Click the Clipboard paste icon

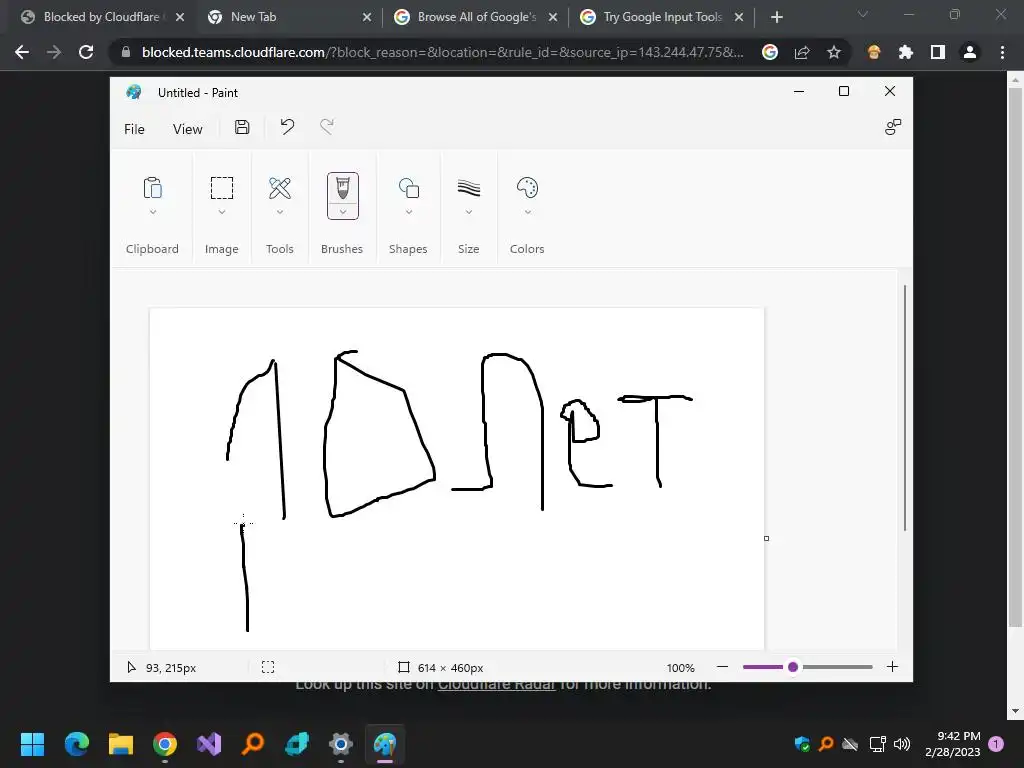(x=152, y=188)
